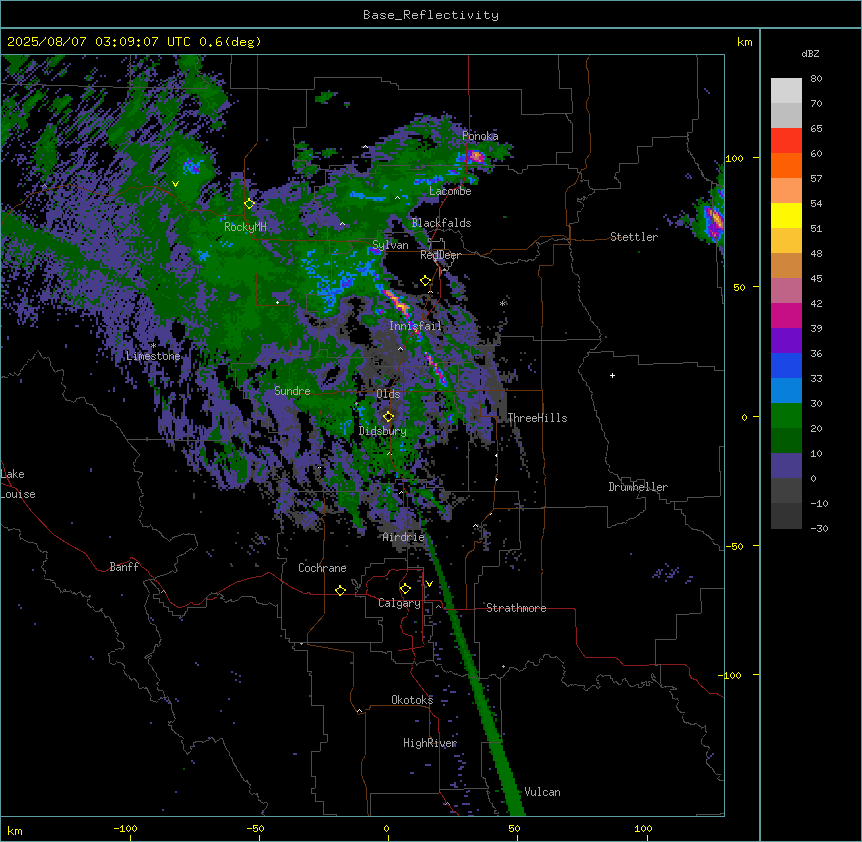The image size is (862, 842).
Task: Click the 50 tick label on the bottom axis
Action: coord(515,828)
